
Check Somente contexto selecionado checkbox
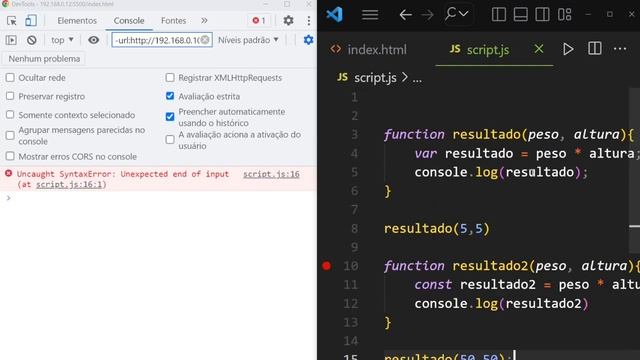[x=10, y=115]
